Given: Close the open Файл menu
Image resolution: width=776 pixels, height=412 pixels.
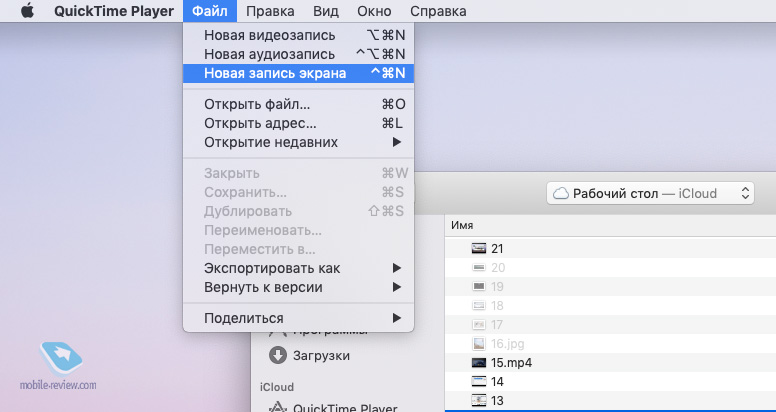Looking at the screenshot, I should click(x=210, y=11).
